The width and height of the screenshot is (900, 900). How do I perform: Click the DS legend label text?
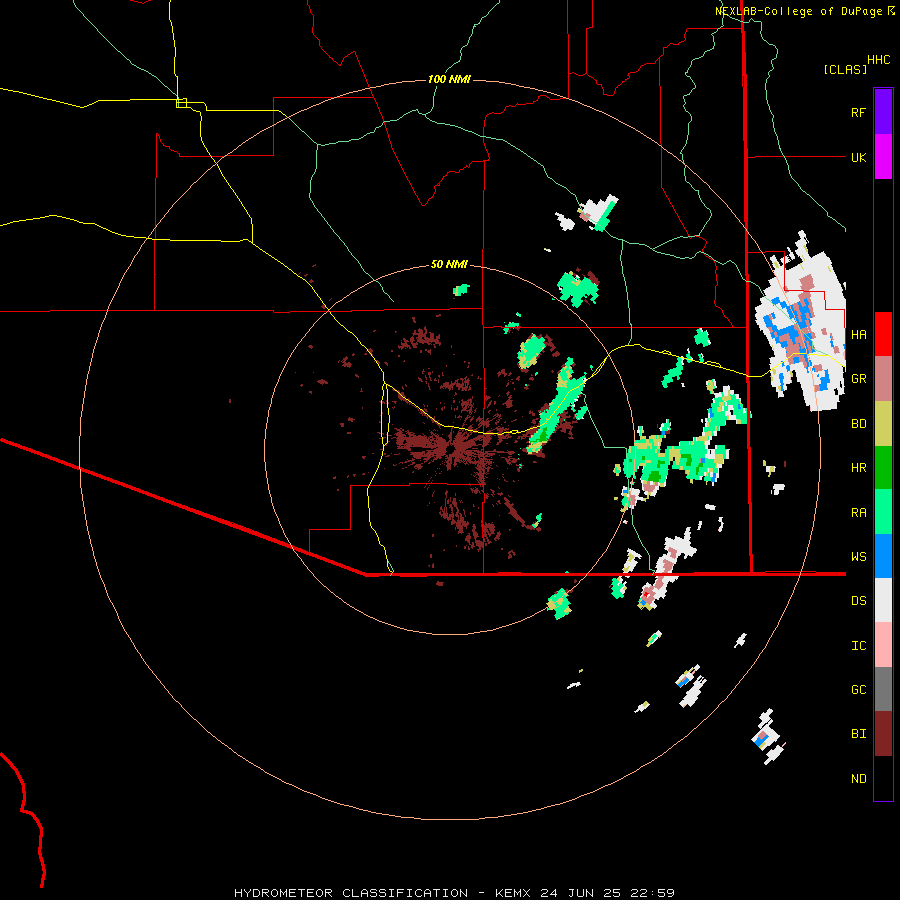859,601
